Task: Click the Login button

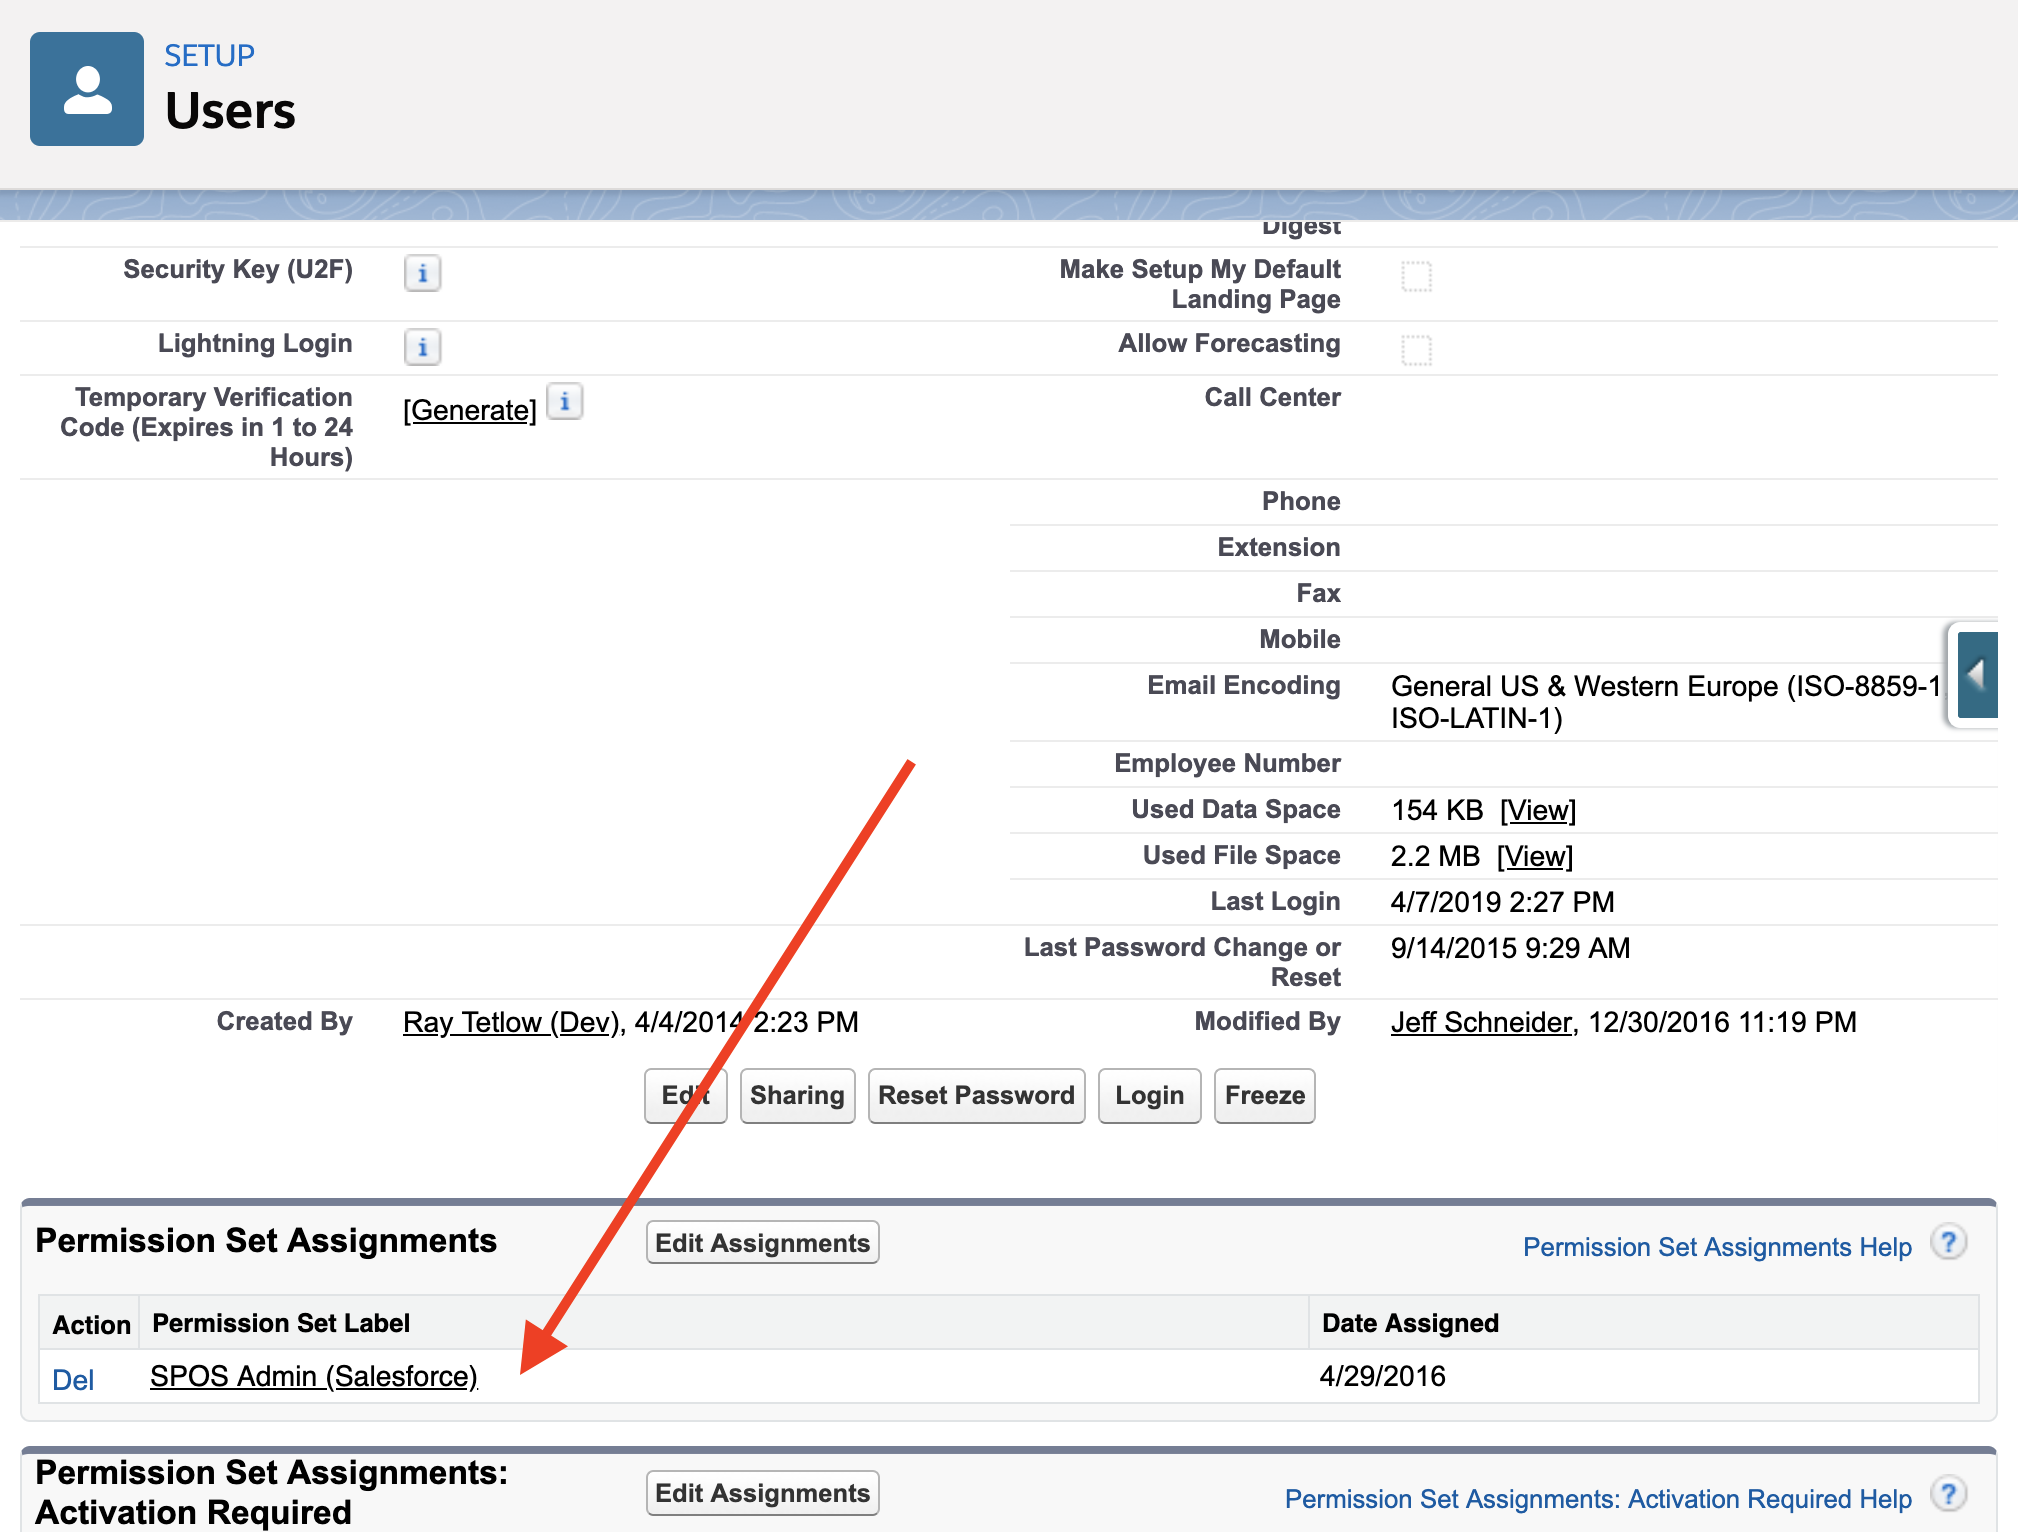Action: [1149, 1096]
